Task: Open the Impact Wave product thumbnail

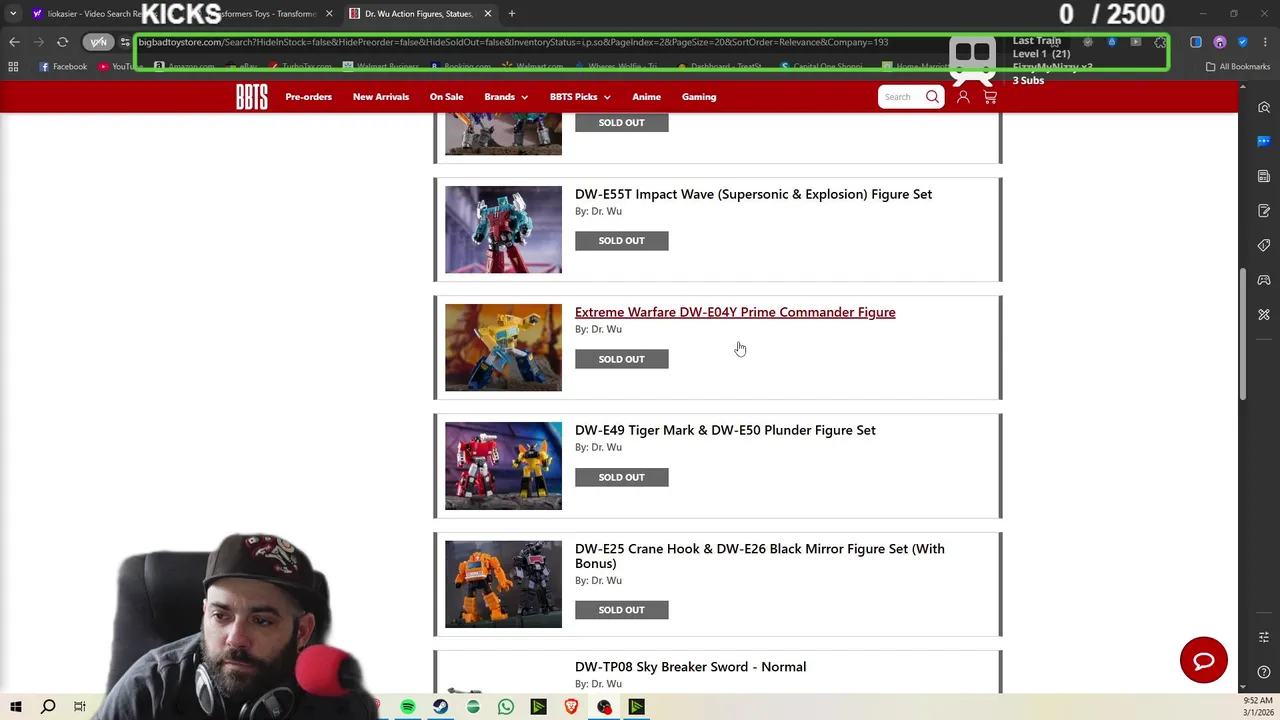Action: click(x=503, y=229)
